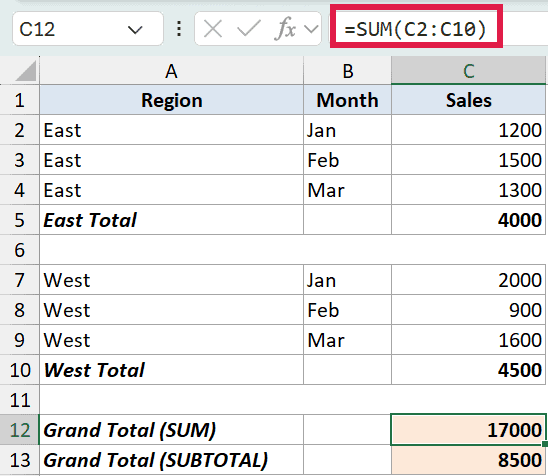548x476 pixels.
Task: Expand the fx function dropdown arrow
Action: 311,29
